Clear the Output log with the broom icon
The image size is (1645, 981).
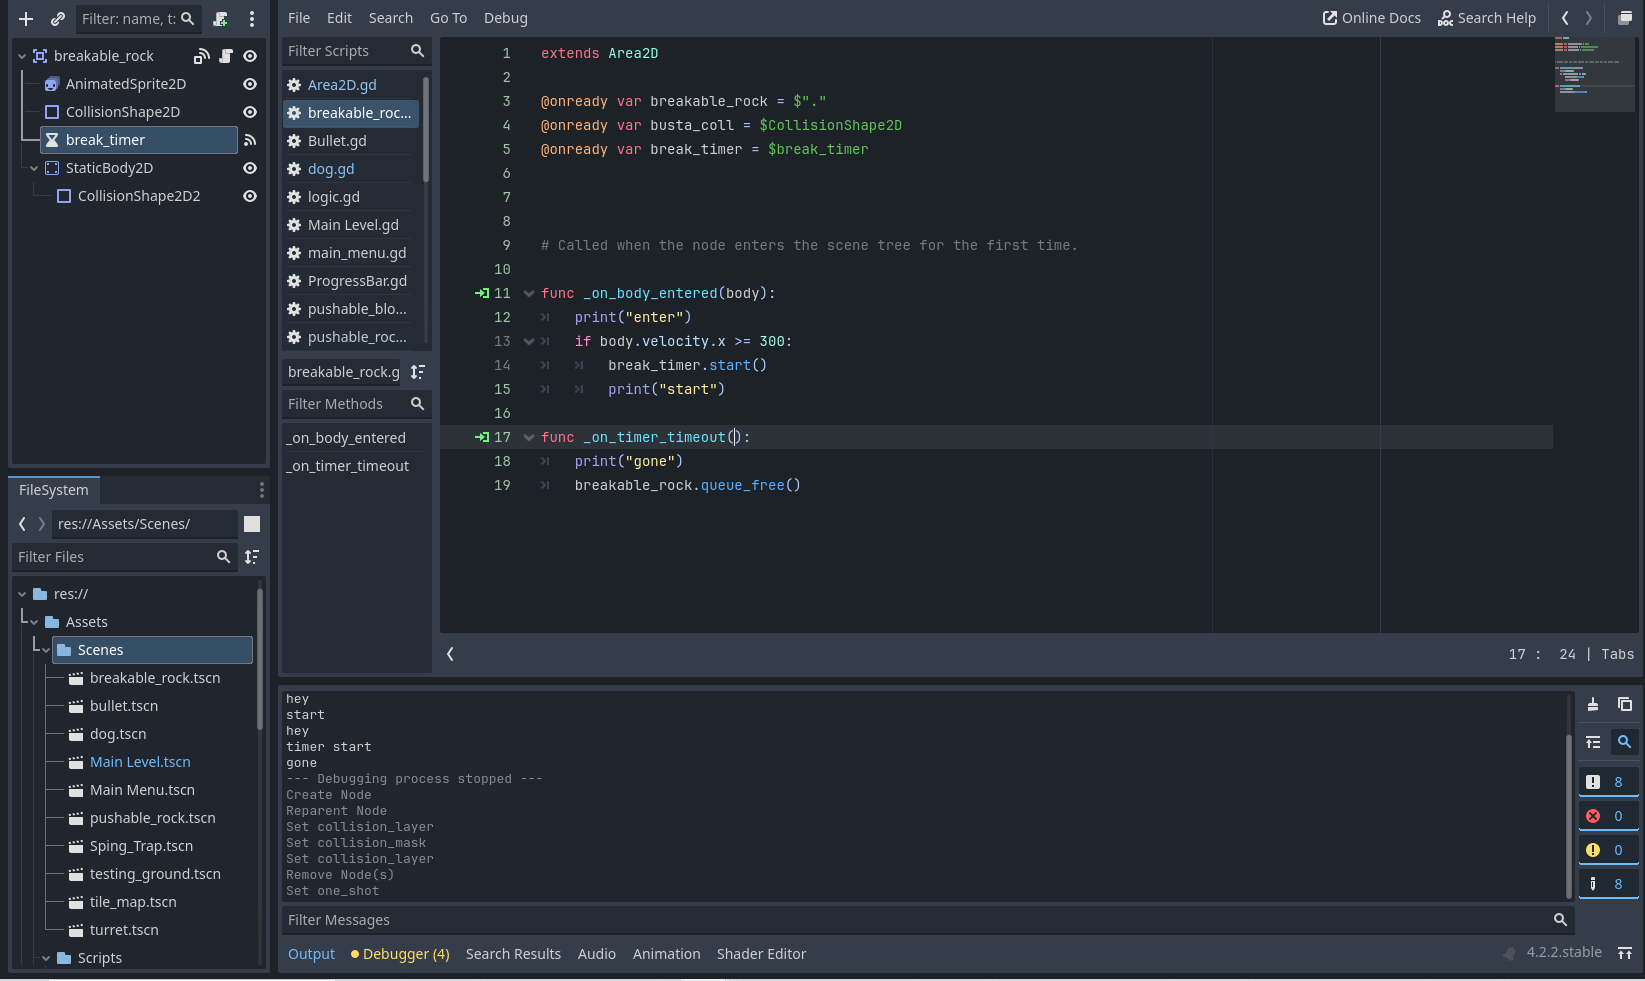(x=1593, y=704)
